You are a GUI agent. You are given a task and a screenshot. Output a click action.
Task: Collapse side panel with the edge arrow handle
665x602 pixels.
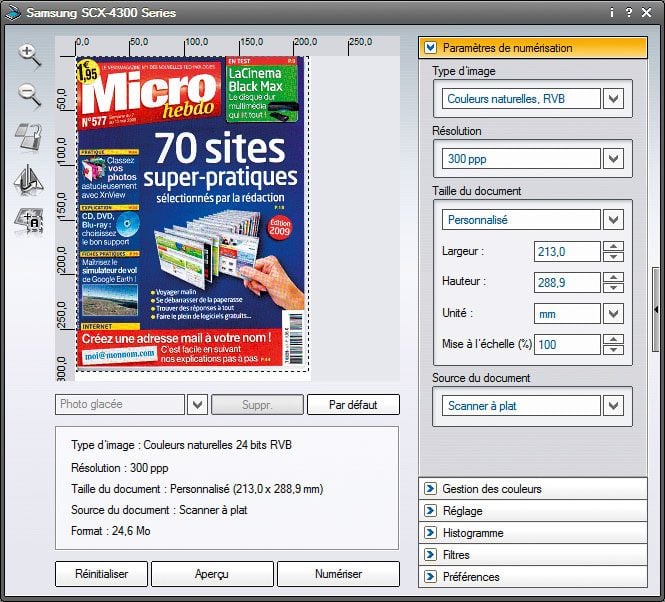[x=656, y=310]
